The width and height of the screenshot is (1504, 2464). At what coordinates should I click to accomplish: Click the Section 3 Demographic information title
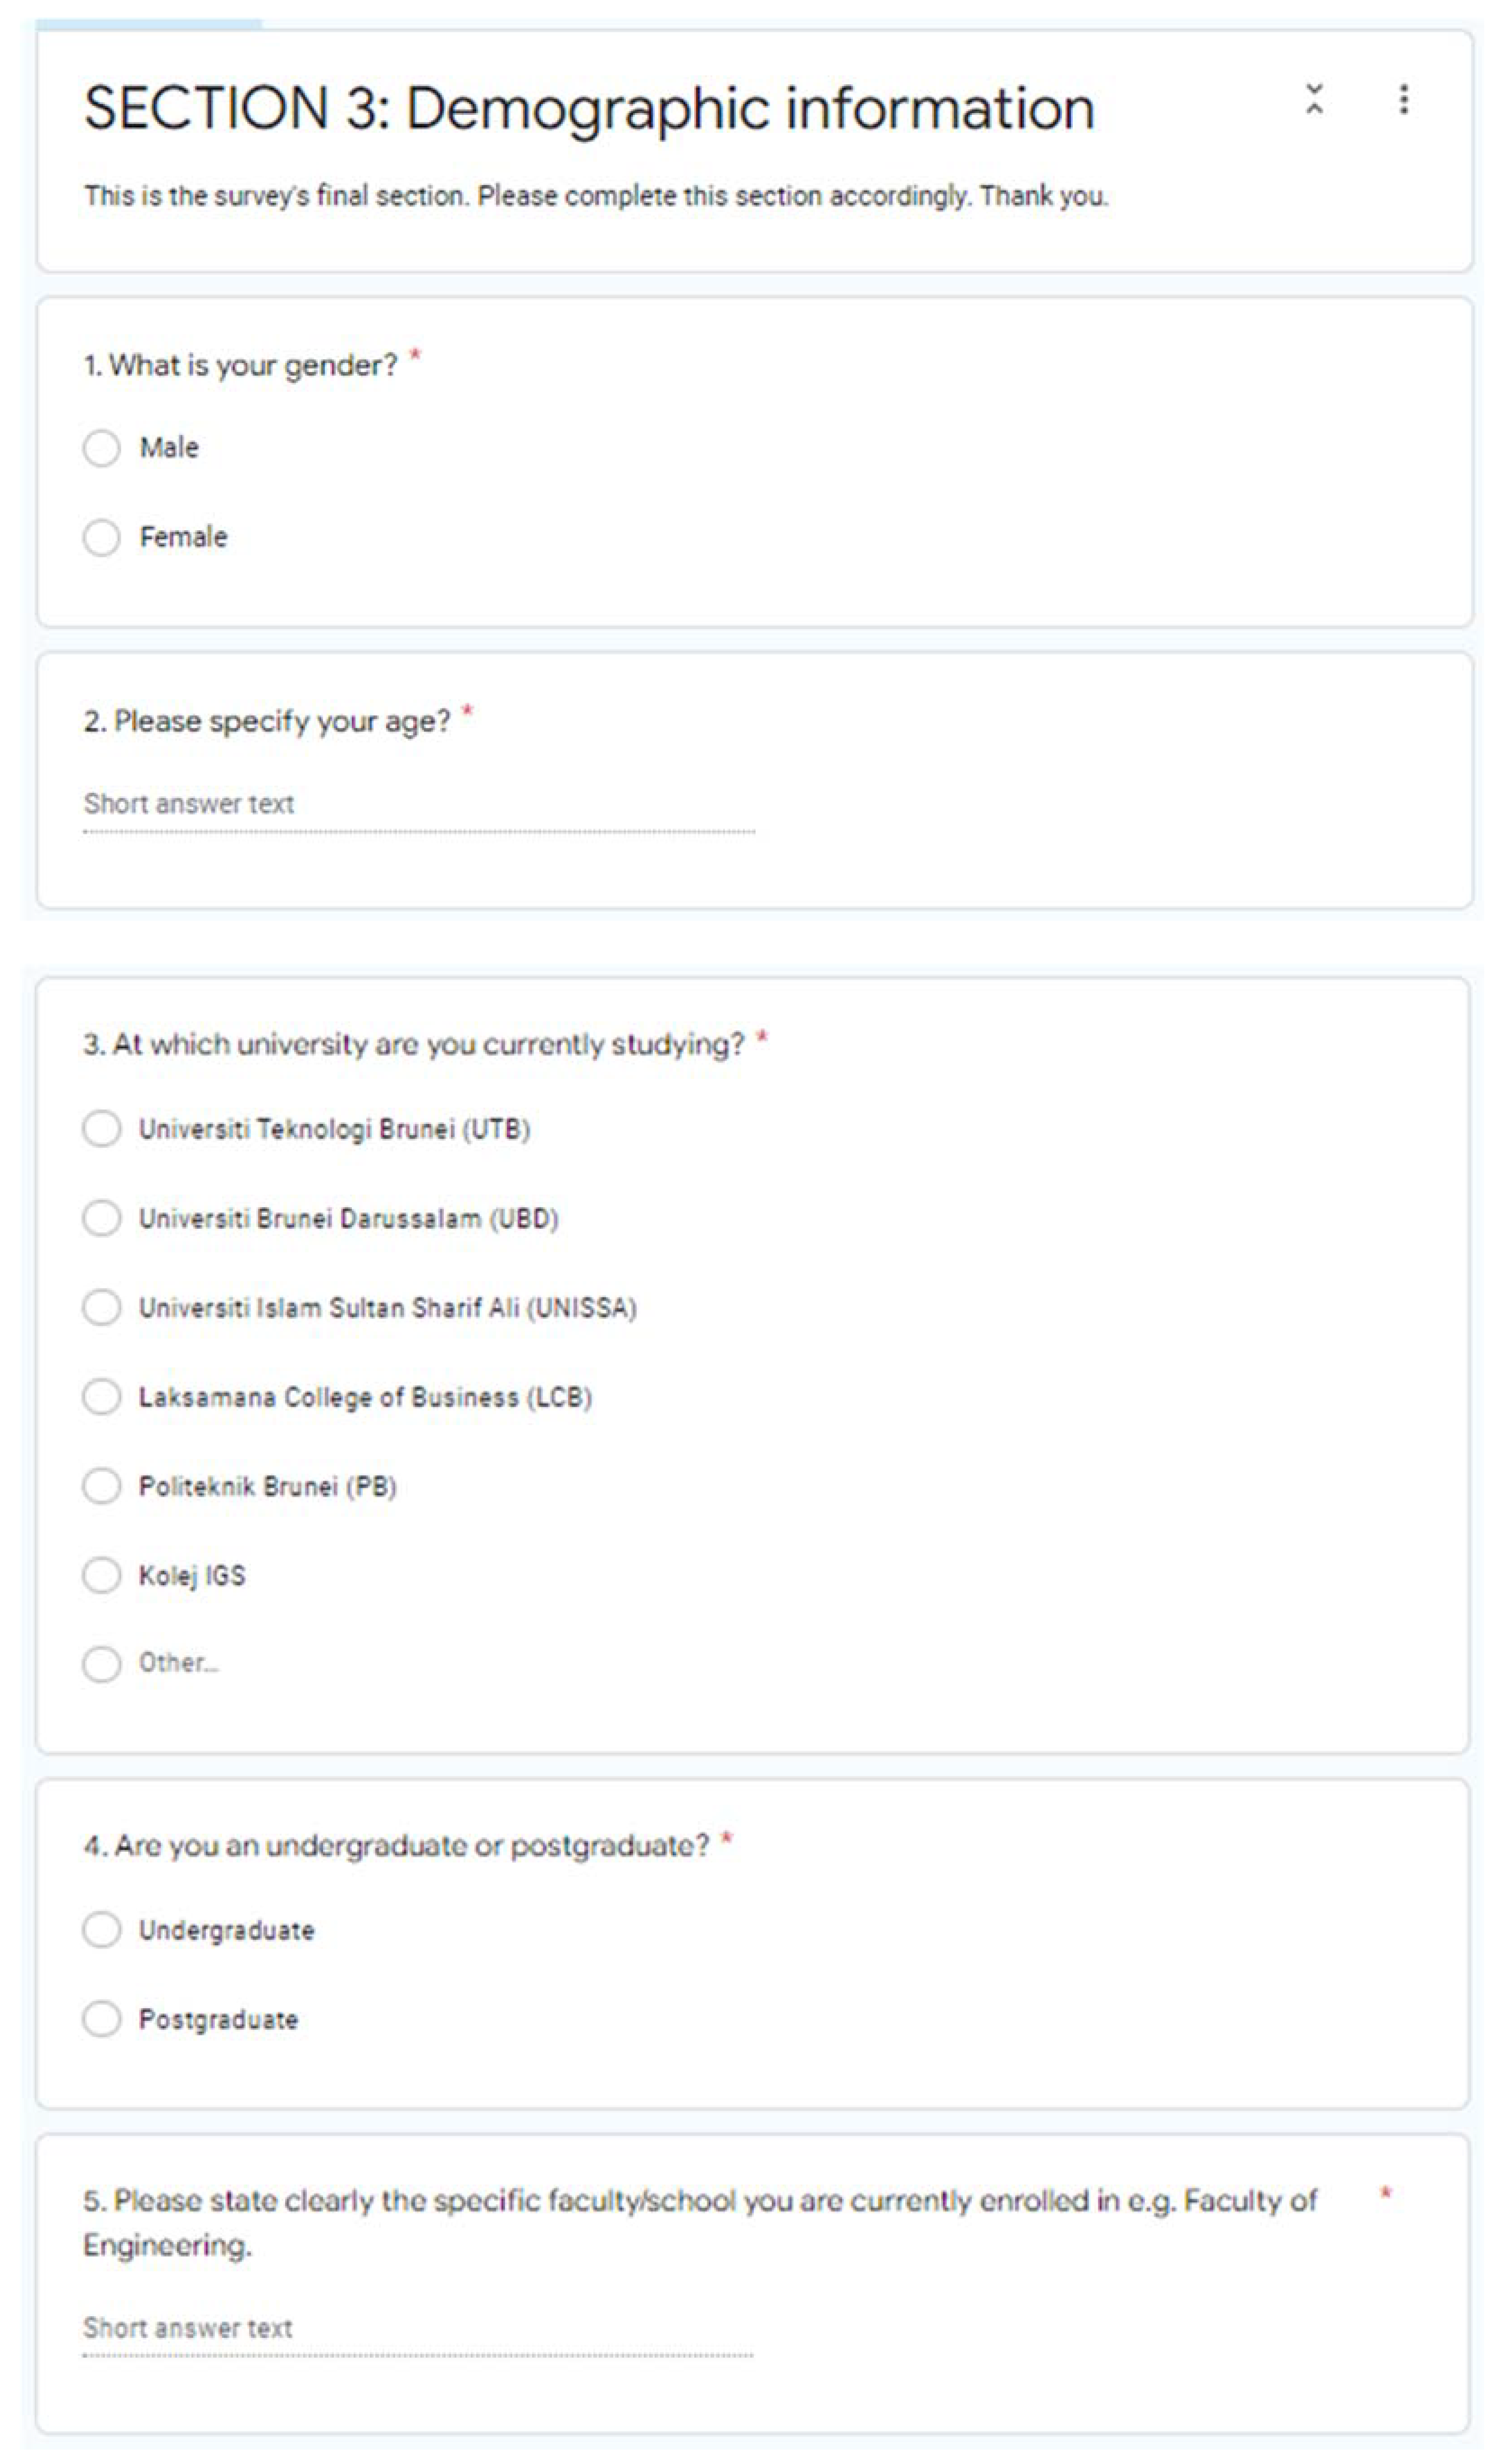(589, 108)
